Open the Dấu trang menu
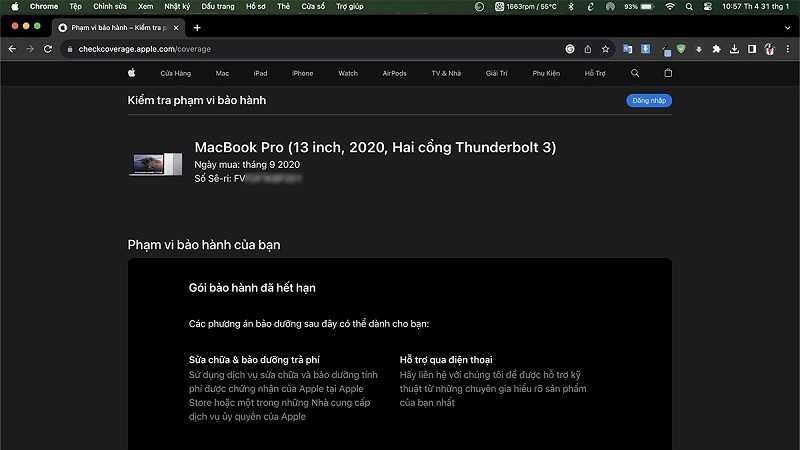 [x=218, y=7]
